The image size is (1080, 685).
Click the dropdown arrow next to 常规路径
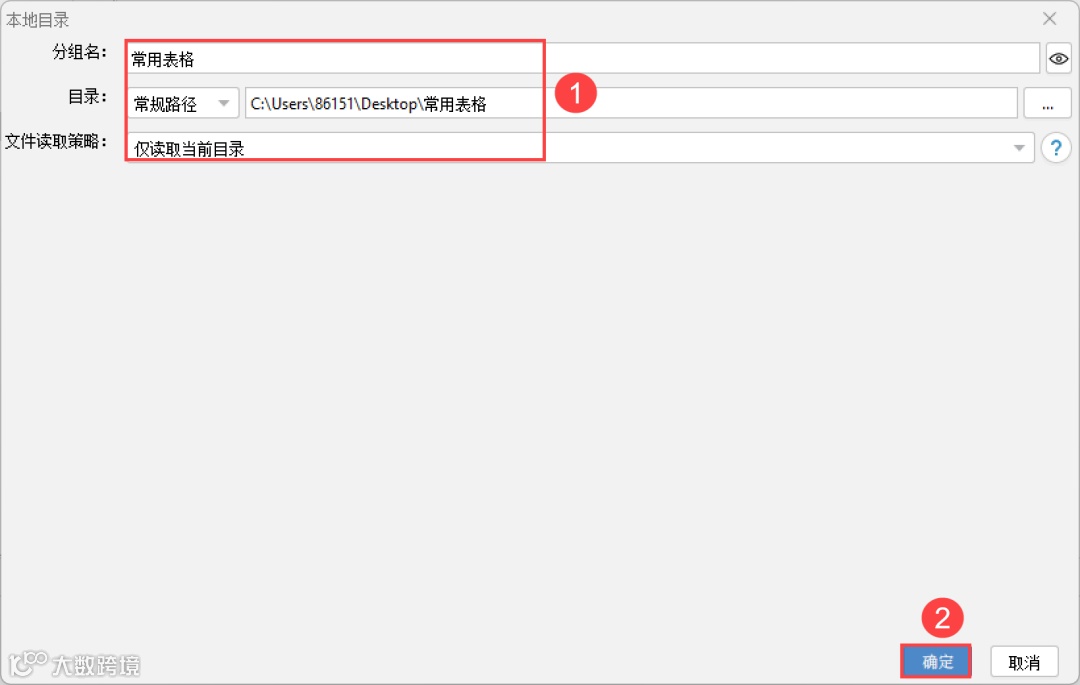click(x=222, y=102)
